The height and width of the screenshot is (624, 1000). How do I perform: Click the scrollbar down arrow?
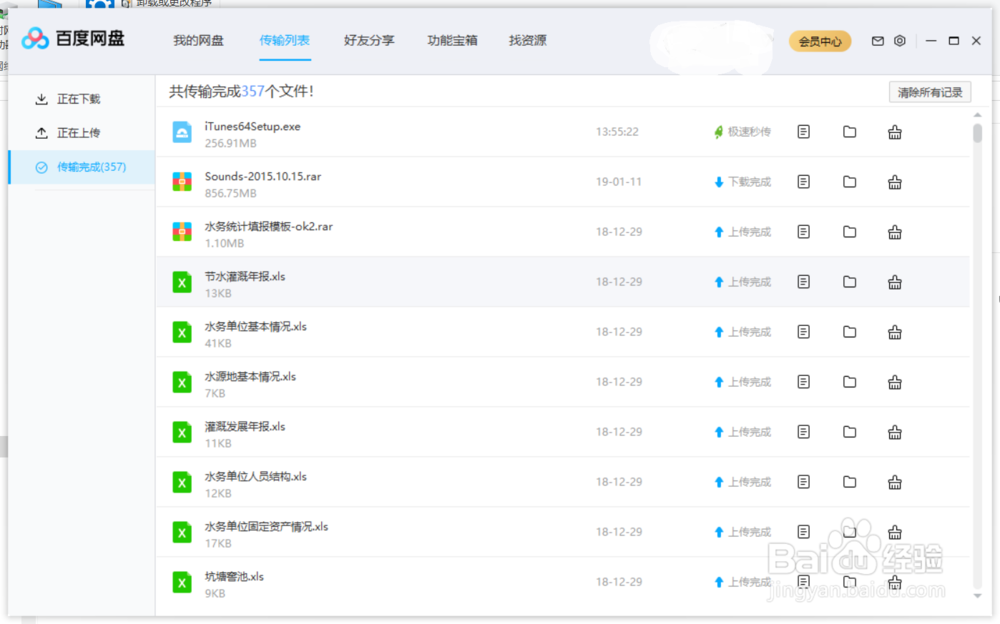point(977,596)
